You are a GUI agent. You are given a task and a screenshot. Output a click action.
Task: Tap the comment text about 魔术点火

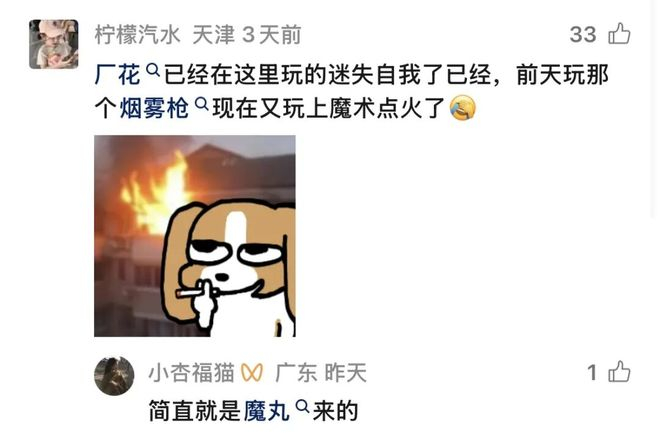click(351, 91)
